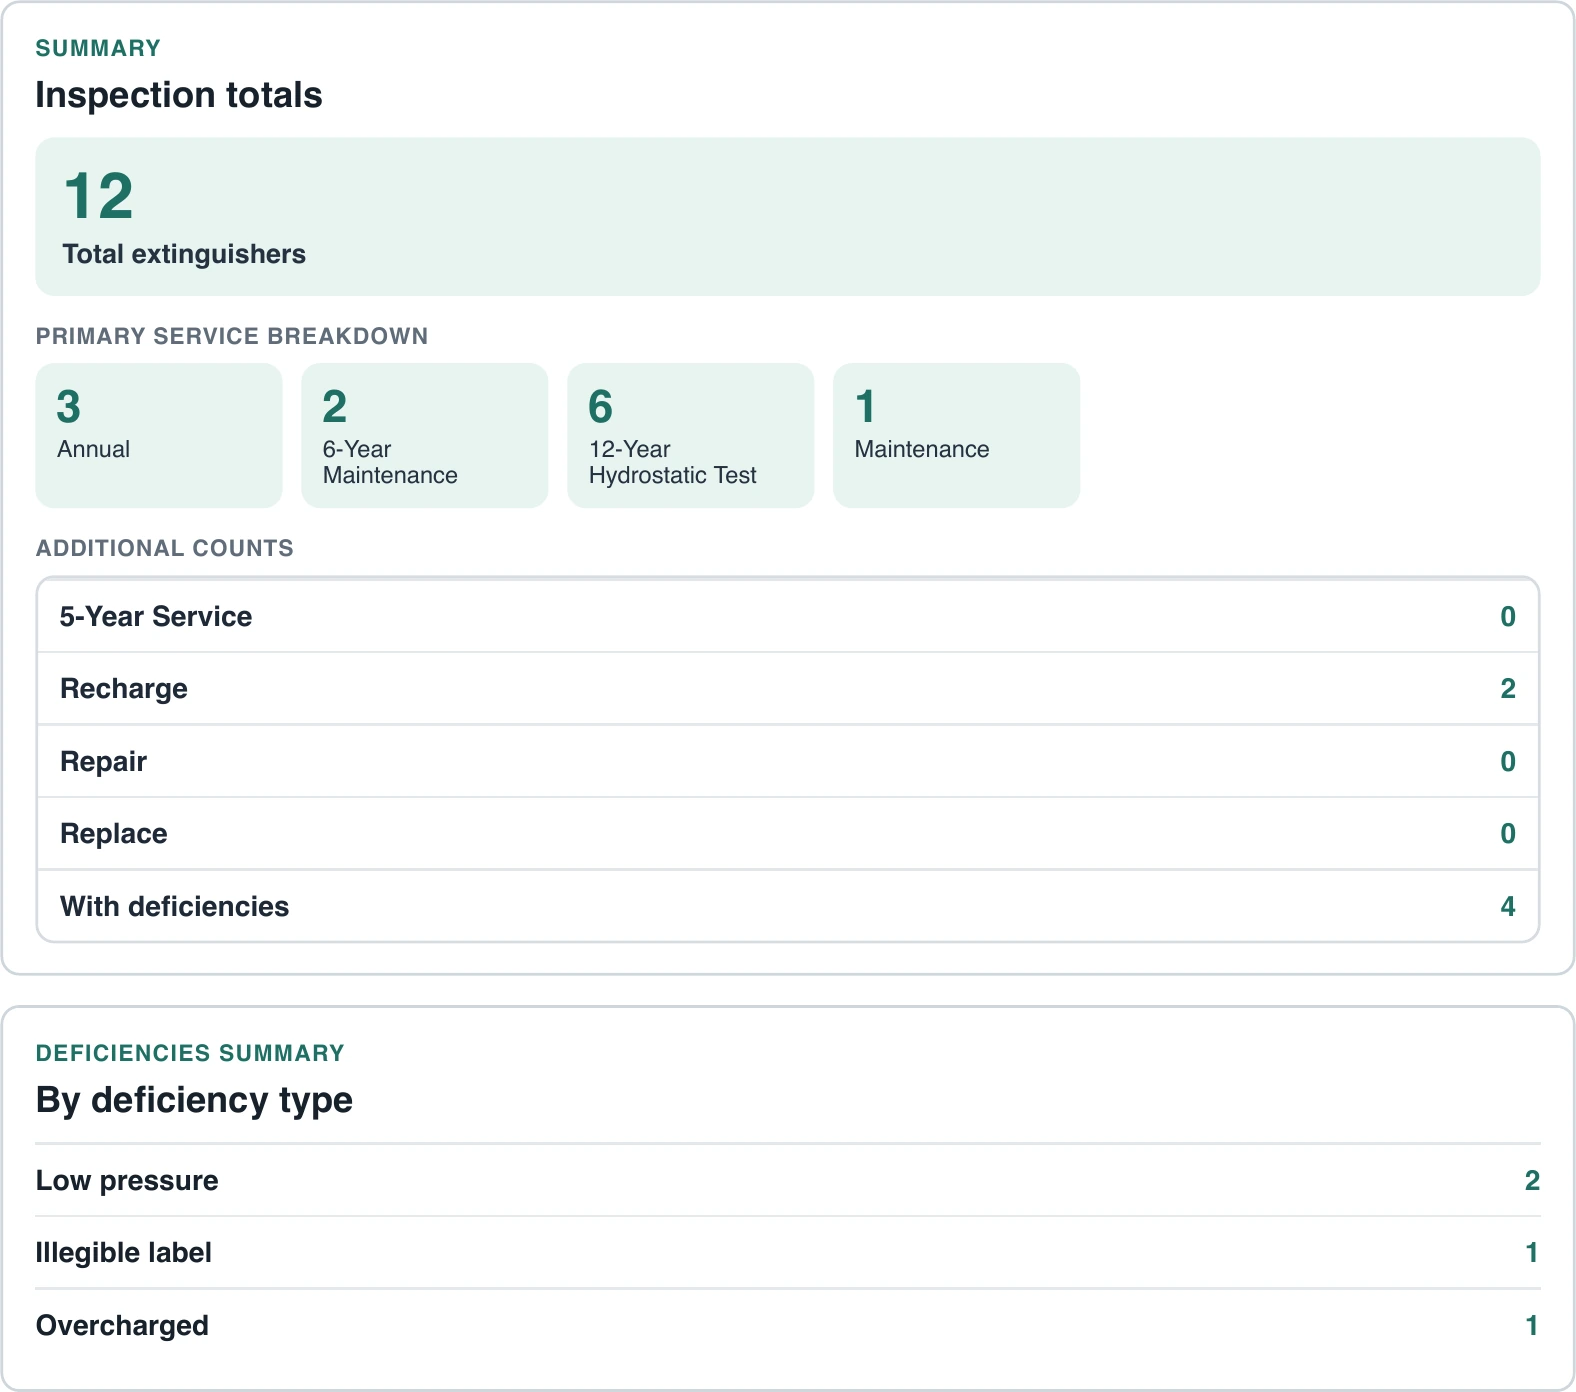Select the Annual card label
Image resolution: width=1576 pixels, height=1392 pixels.
click(94, 449)
